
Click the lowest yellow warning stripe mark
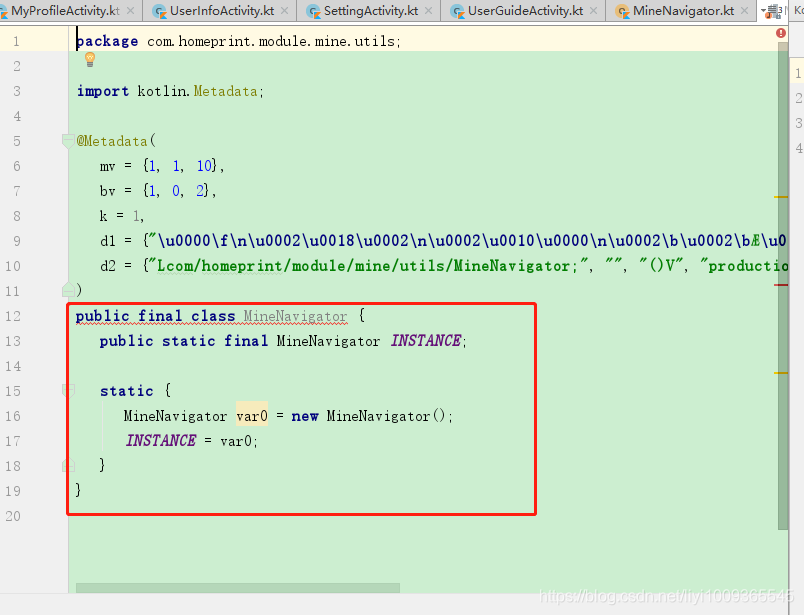click(x=781, y=373)
